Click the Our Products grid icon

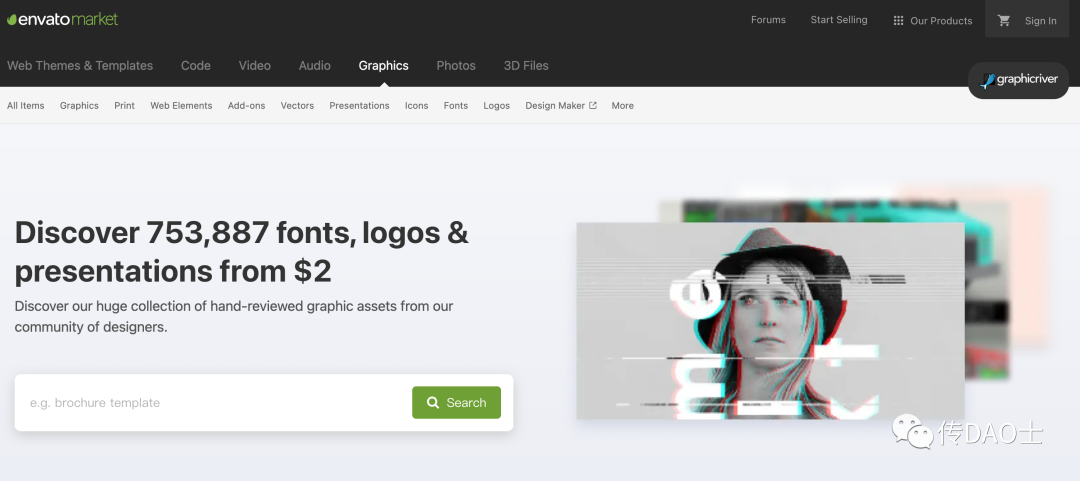(x=898, y=21)
